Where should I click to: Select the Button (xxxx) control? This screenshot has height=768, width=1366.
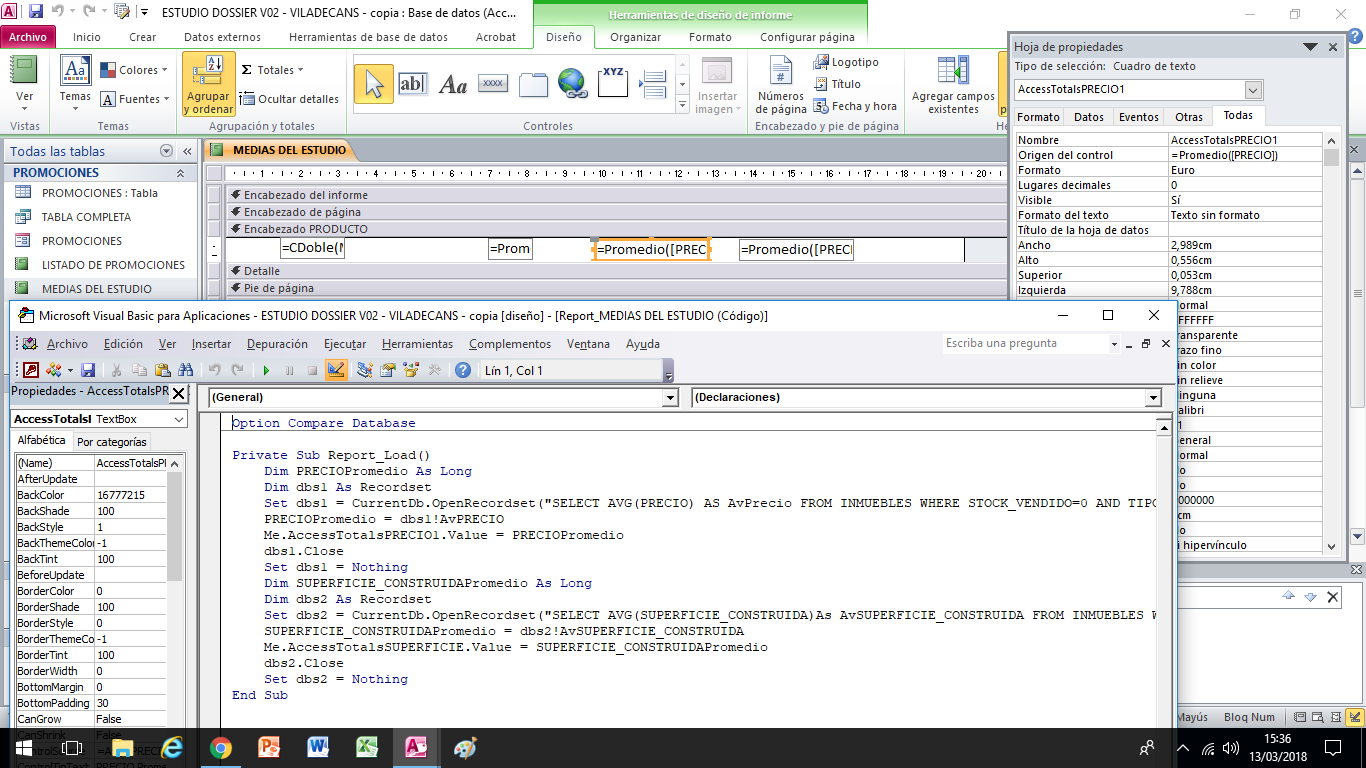coord(493,84)
